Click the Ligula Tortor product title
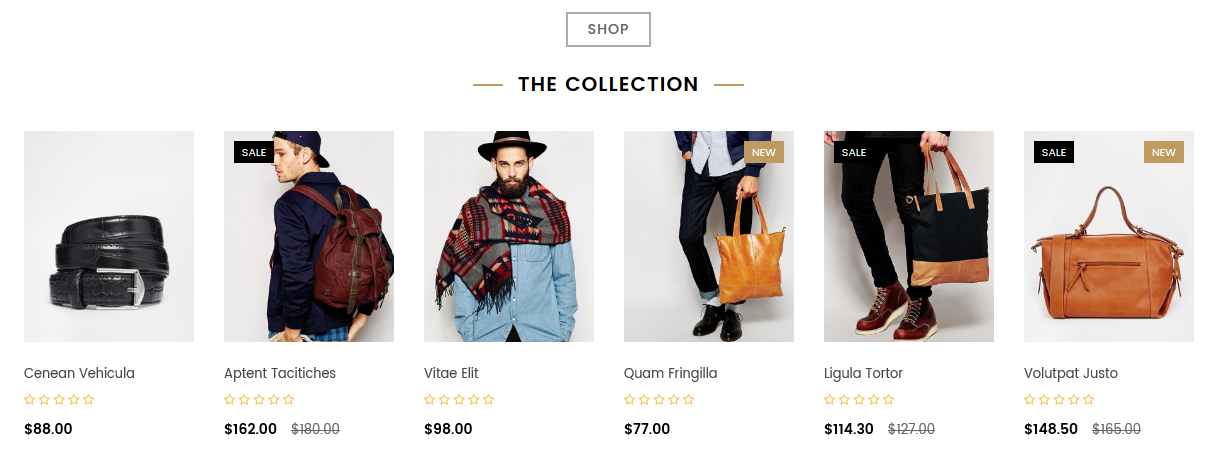This screenshot has width=1218, height=467. tap(863, 373)
